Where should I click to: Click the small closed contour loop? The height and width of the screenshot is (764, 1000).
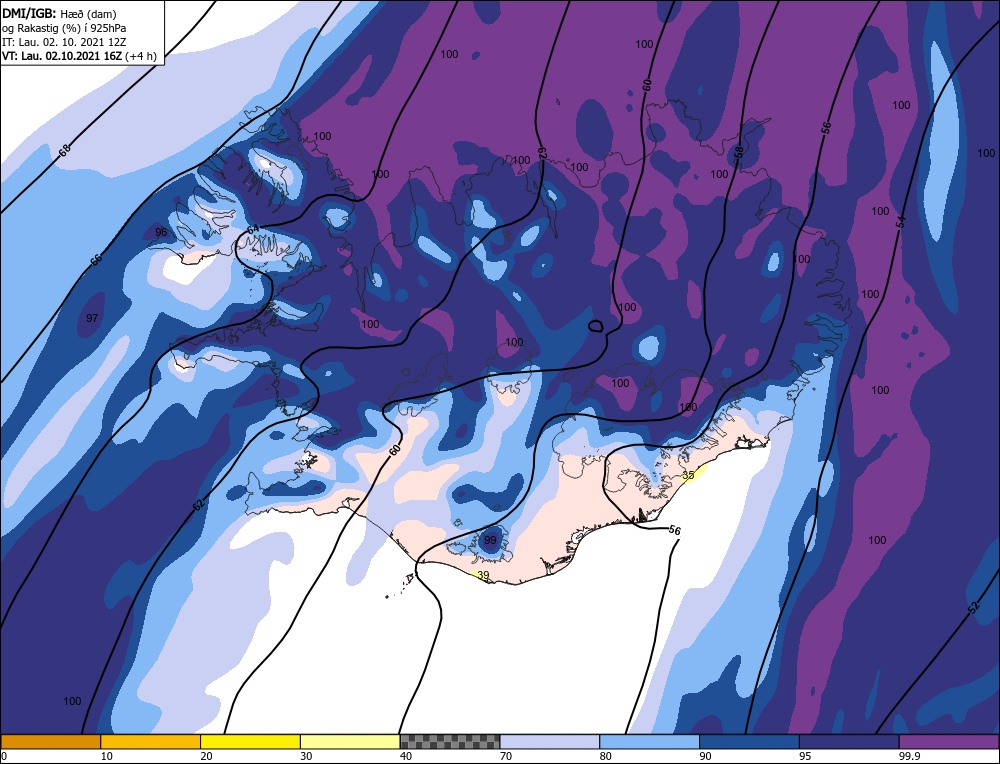click(595, 326)
